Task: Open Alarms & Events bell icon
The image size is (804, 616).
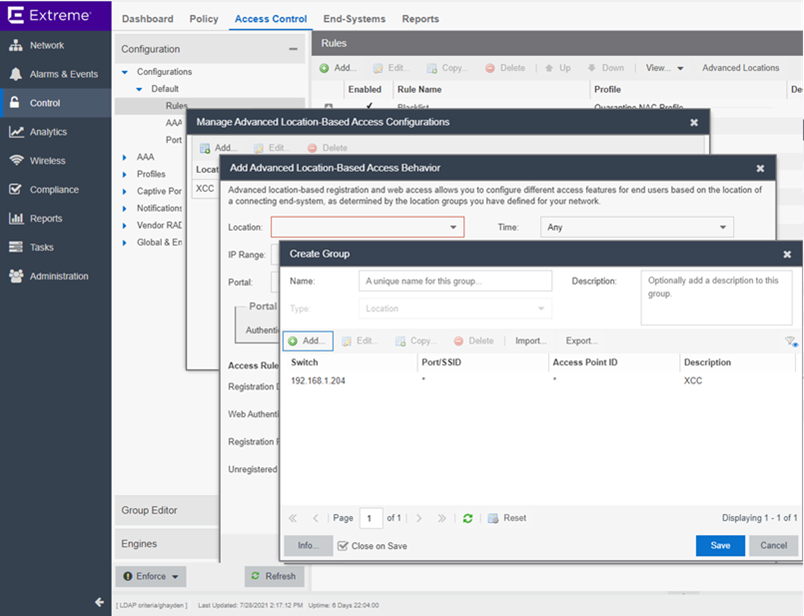Action: pos(16,74)
